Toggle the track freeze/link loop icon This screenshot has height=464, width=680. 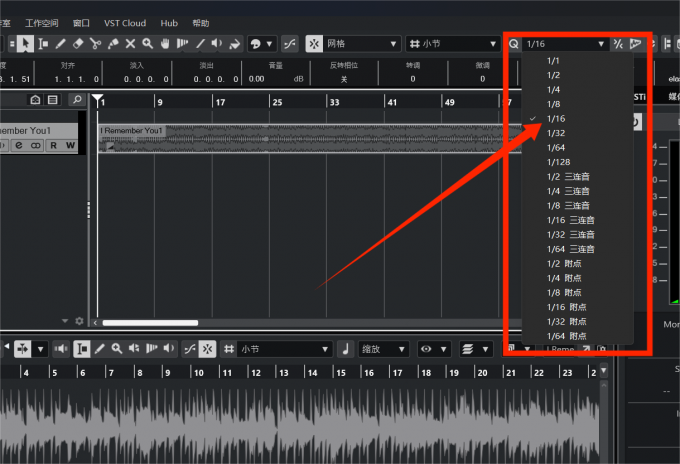(x=36, y=145)
